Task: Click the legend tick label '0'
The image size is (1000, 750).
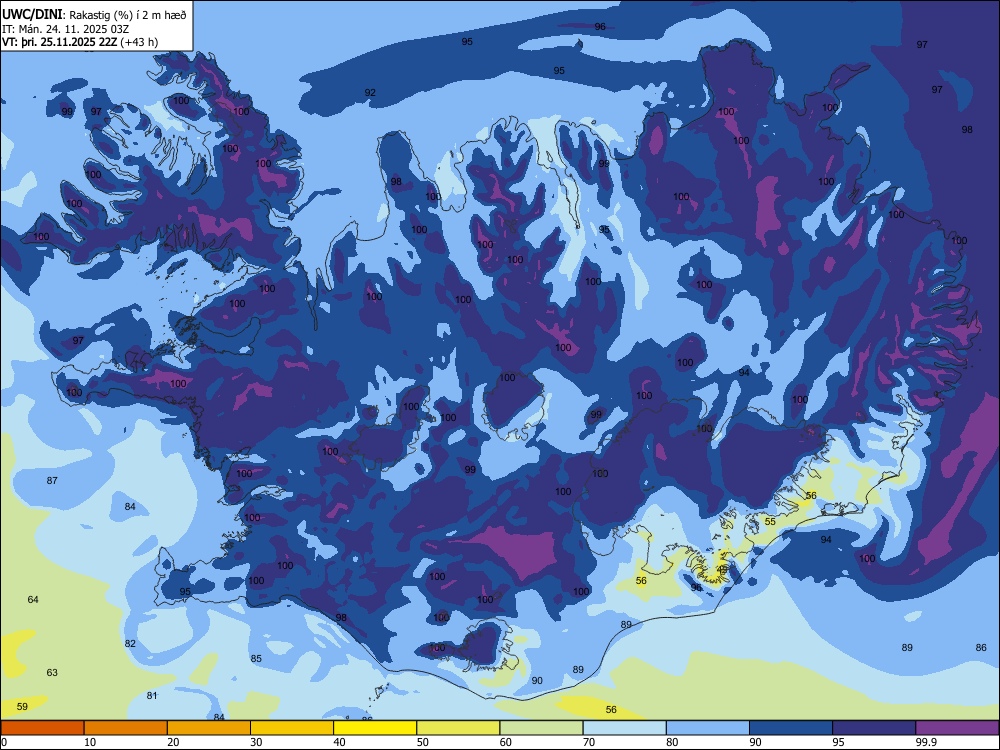Action: 4,742
